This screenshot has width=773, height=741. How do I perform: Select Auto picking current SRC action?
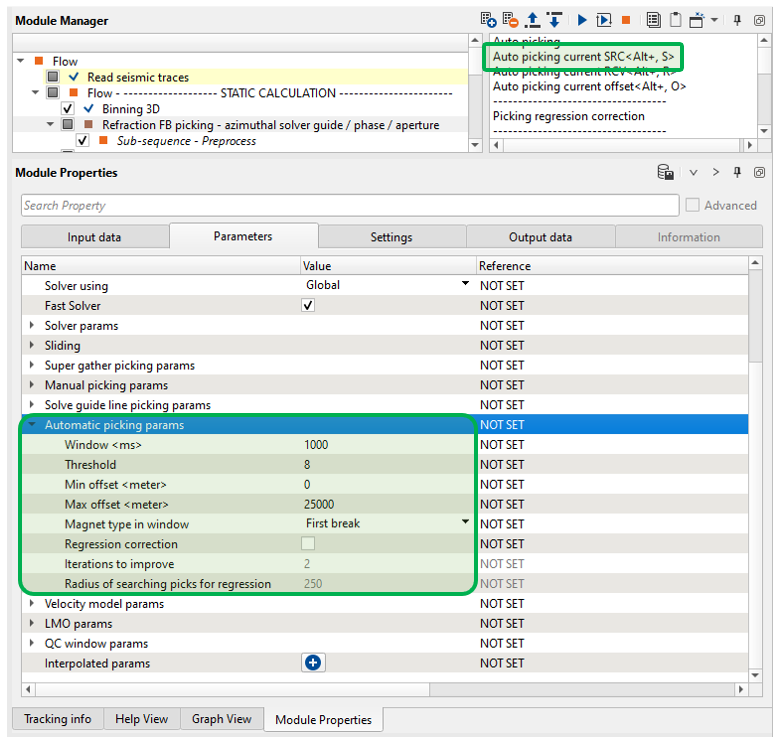click(x=583, y=58)
